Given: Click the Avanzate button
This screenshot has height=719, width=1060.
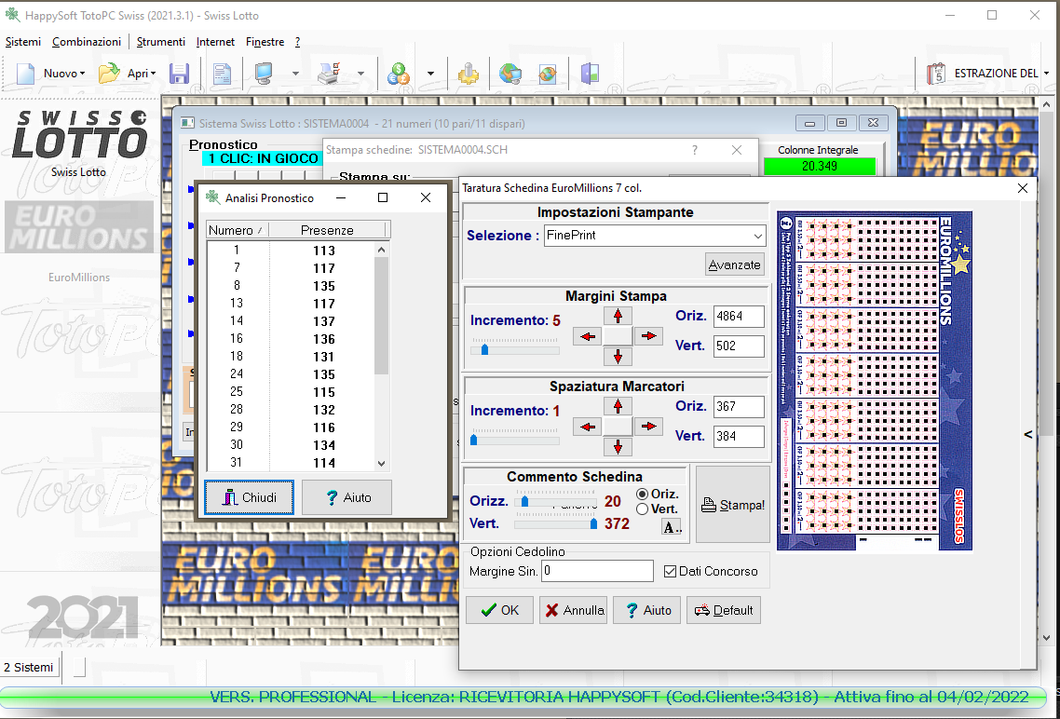Looking at the screenshot, I should pos(734,265).
